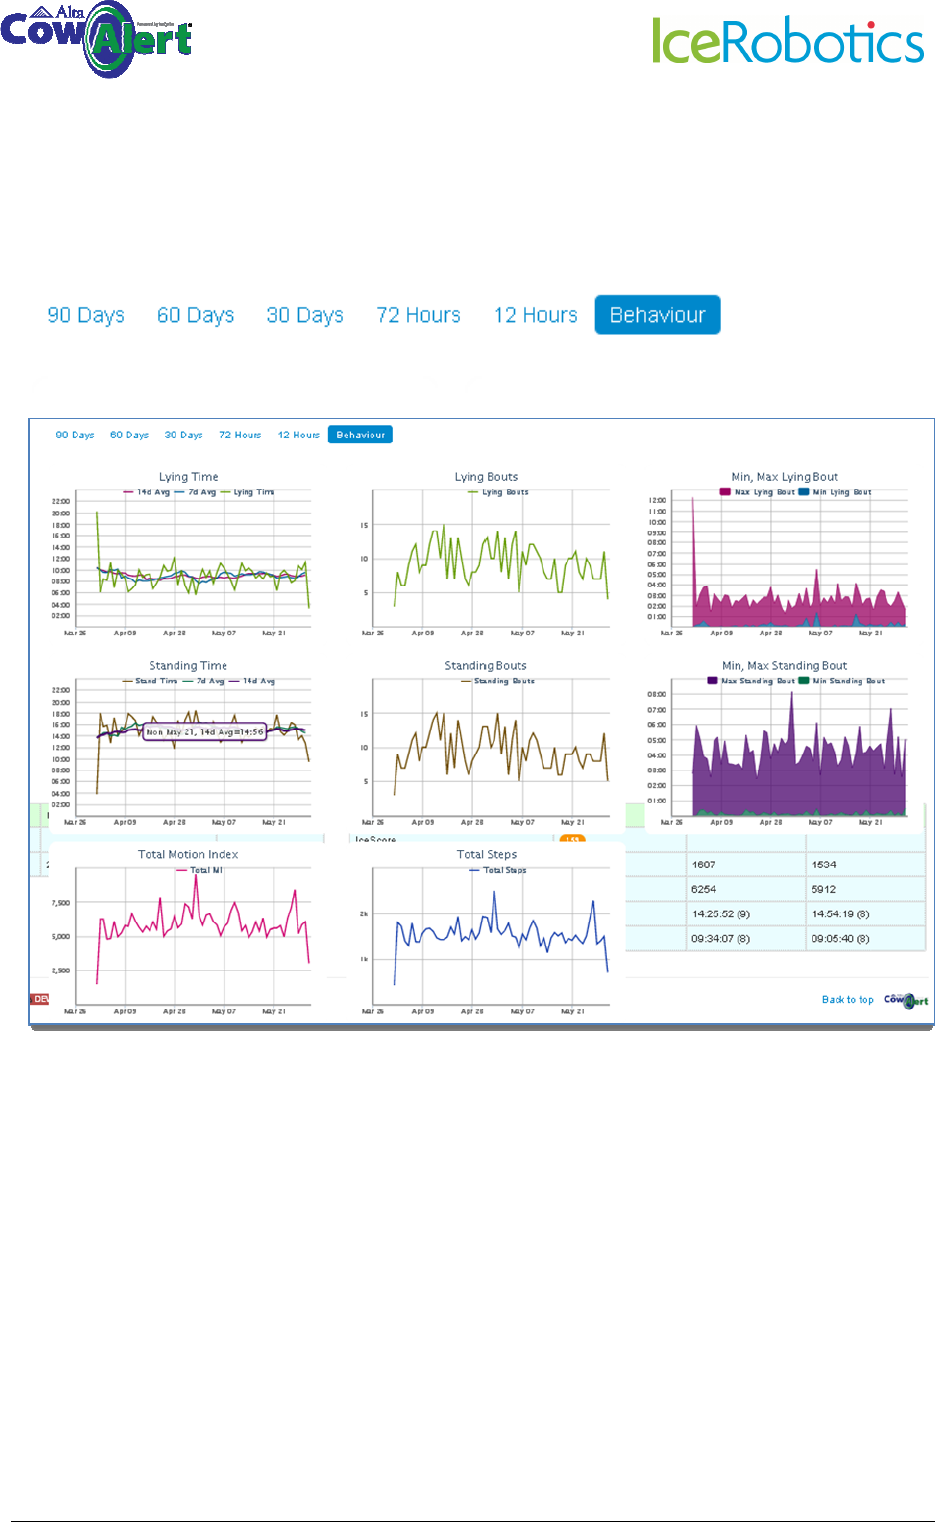
Task: Click the IceRobotics logo
Action: click(788, 42)
